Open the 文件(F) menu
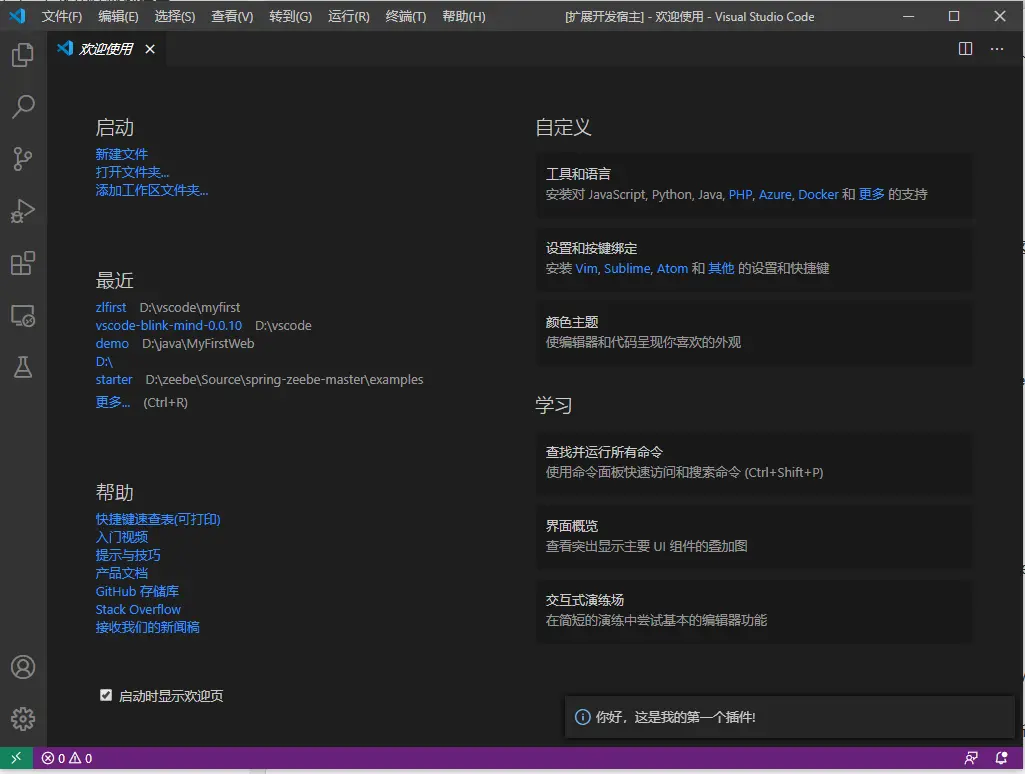 [62, 17]
